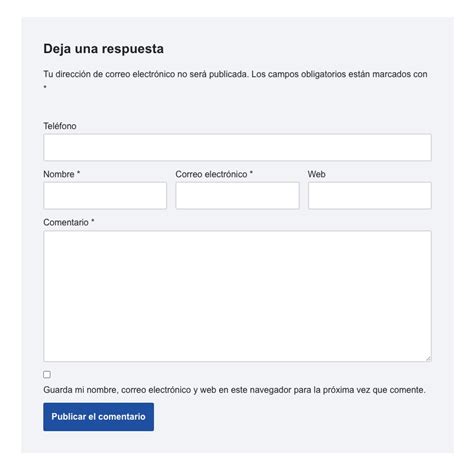Click the Nombre label text

click(x=59, y=174)
